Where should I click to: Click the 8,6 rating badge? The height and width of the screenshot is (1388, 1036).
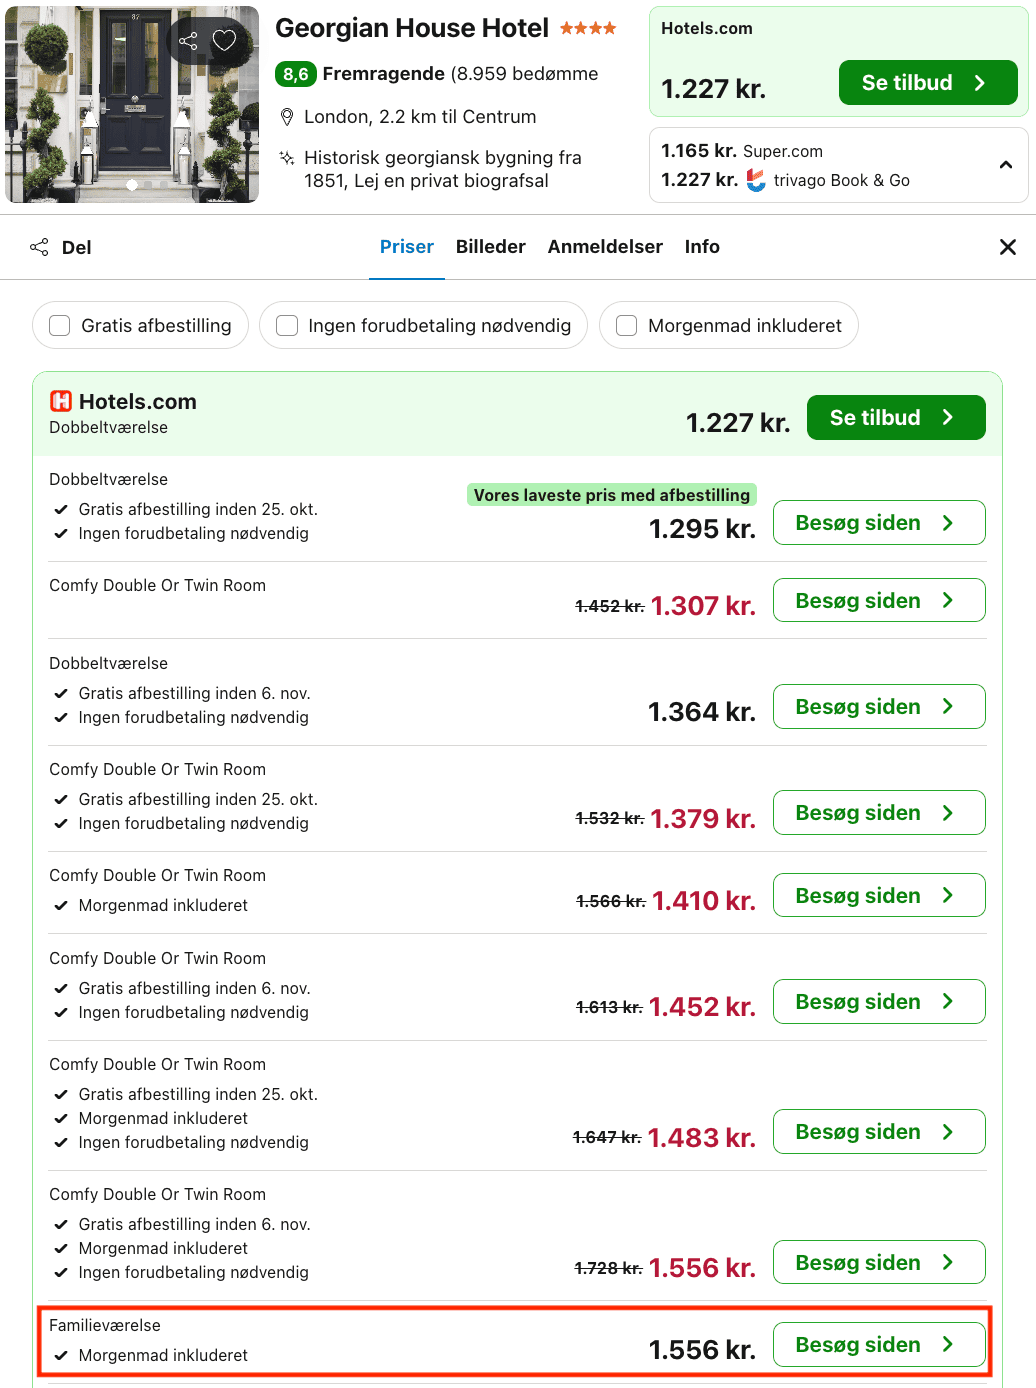point(296,74)
